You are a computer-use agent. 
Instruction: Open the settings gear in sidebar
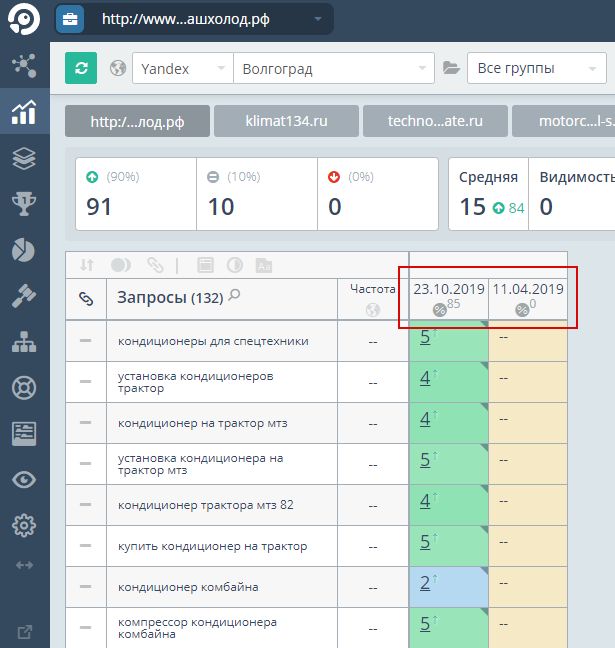tap(24, 525)
